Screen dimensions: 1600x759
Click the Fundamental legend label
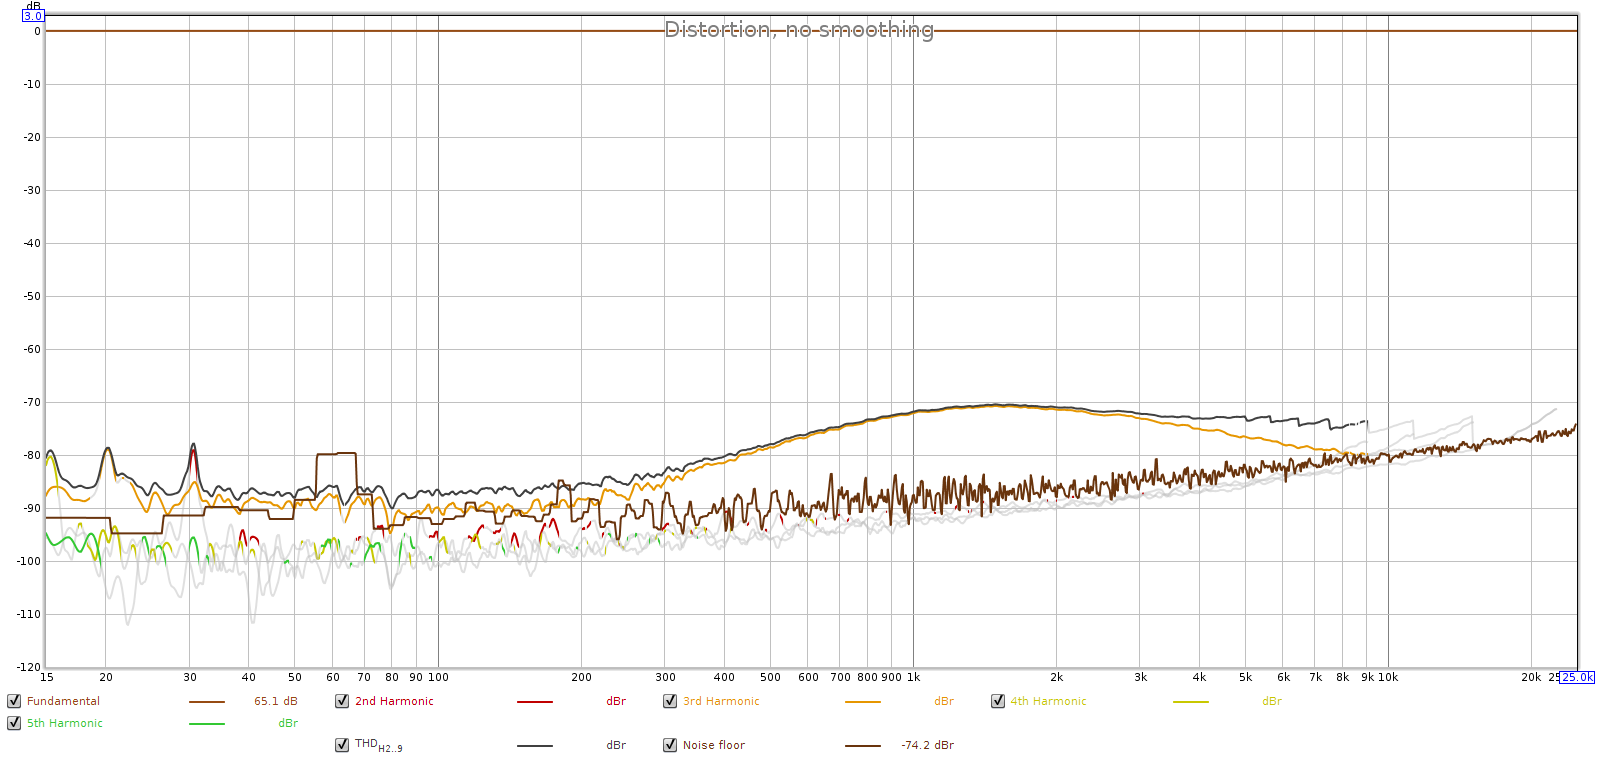(63, 701)
